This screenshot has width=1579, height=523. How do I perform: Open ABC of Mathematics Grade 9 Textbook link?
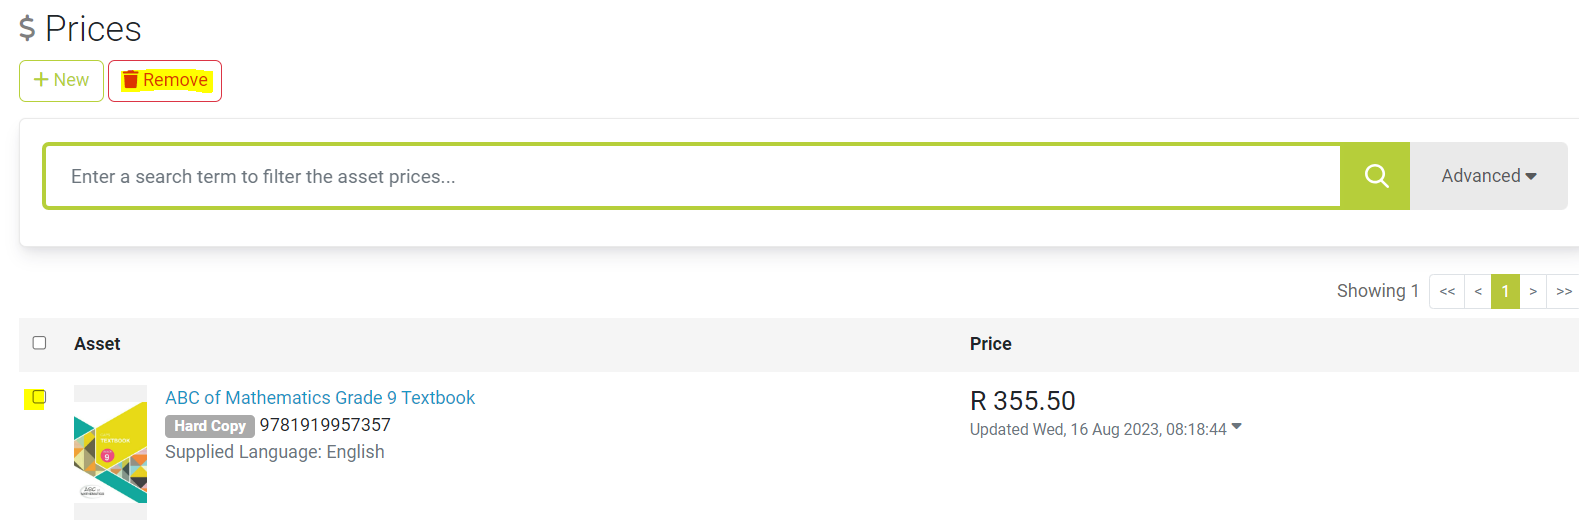coord(320,398)
